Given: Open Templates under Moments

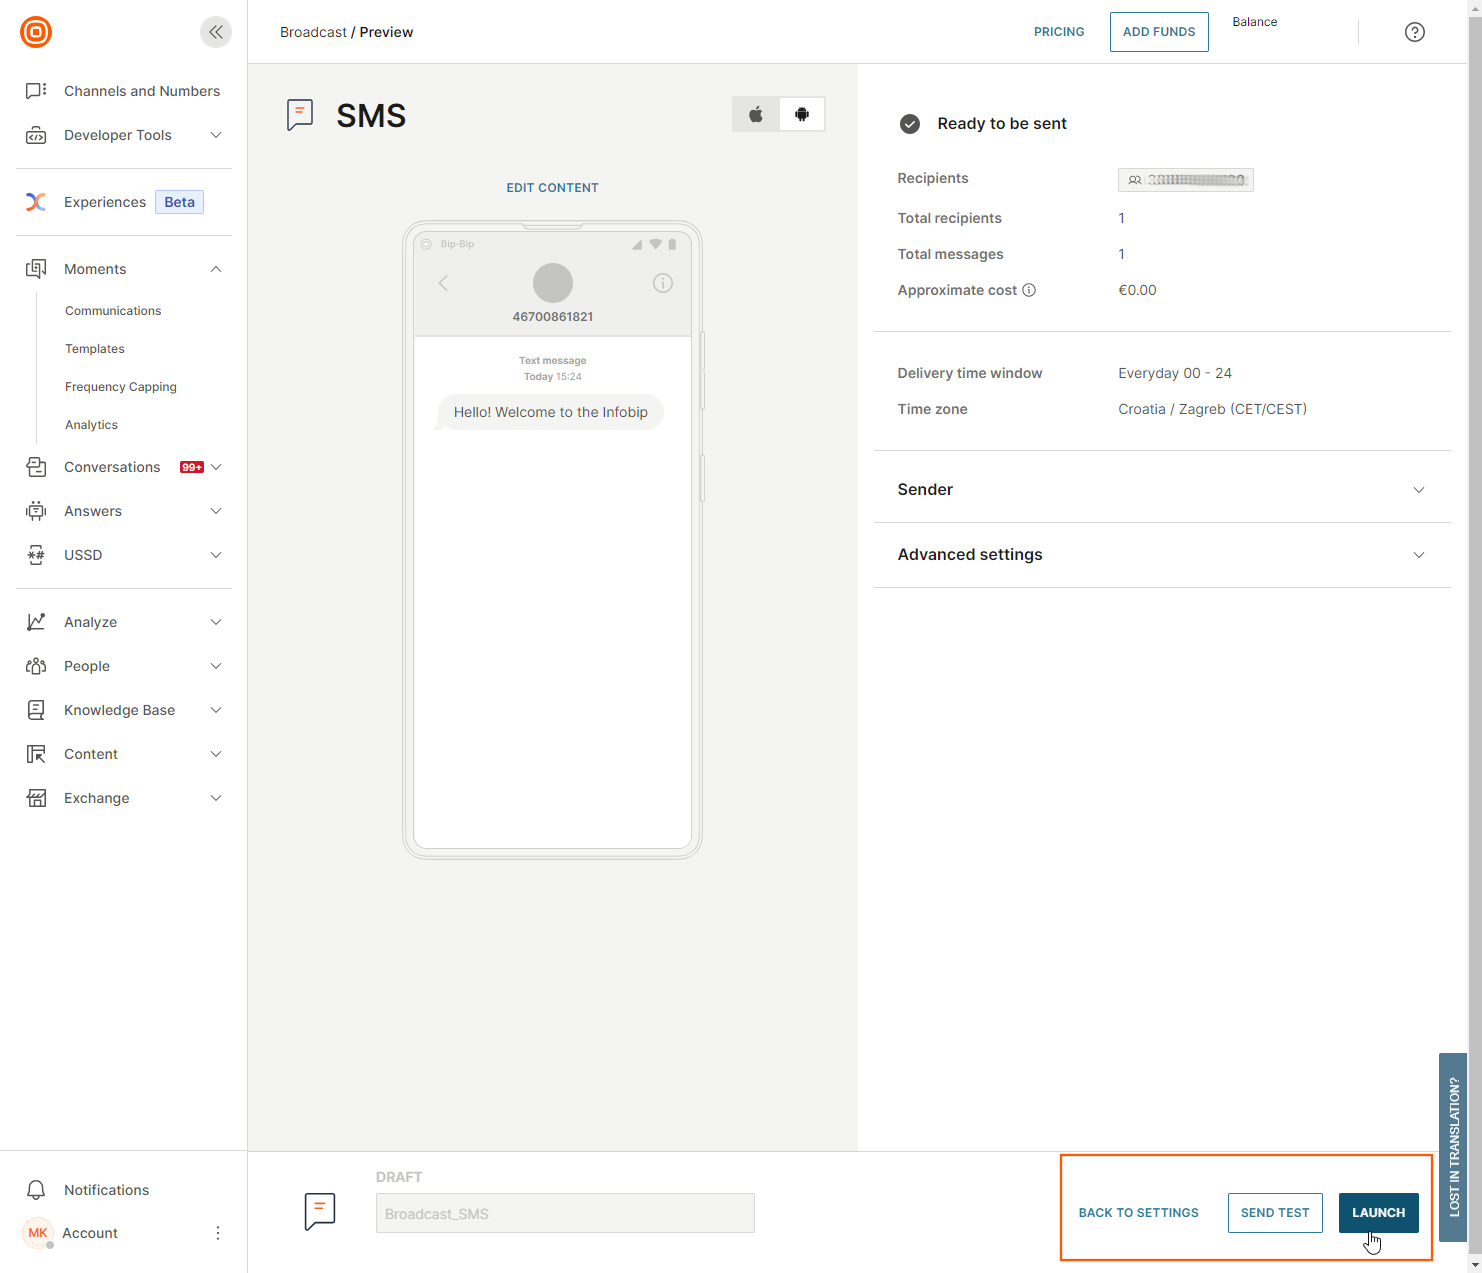Looking at the screenshot, I should click(x=95, y=349).
